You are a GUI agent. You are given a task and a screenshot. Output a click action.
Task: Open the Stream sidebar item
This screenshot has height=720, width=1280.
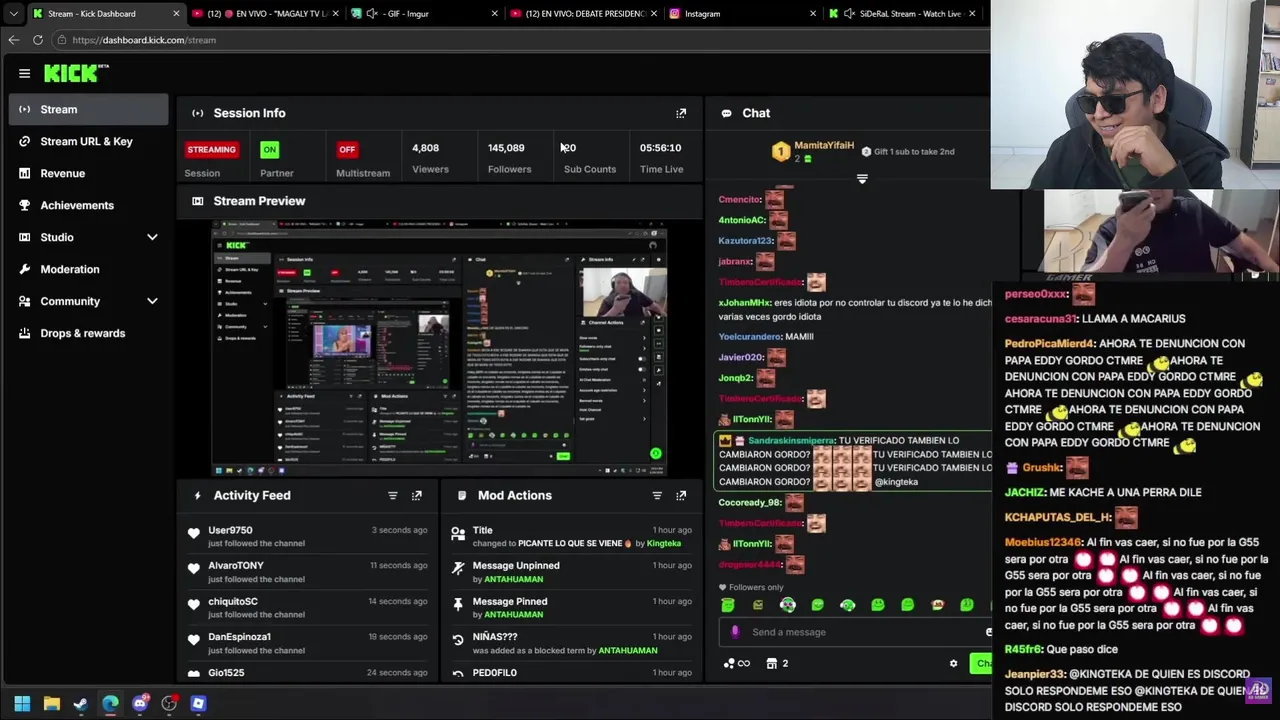[88, 109]
